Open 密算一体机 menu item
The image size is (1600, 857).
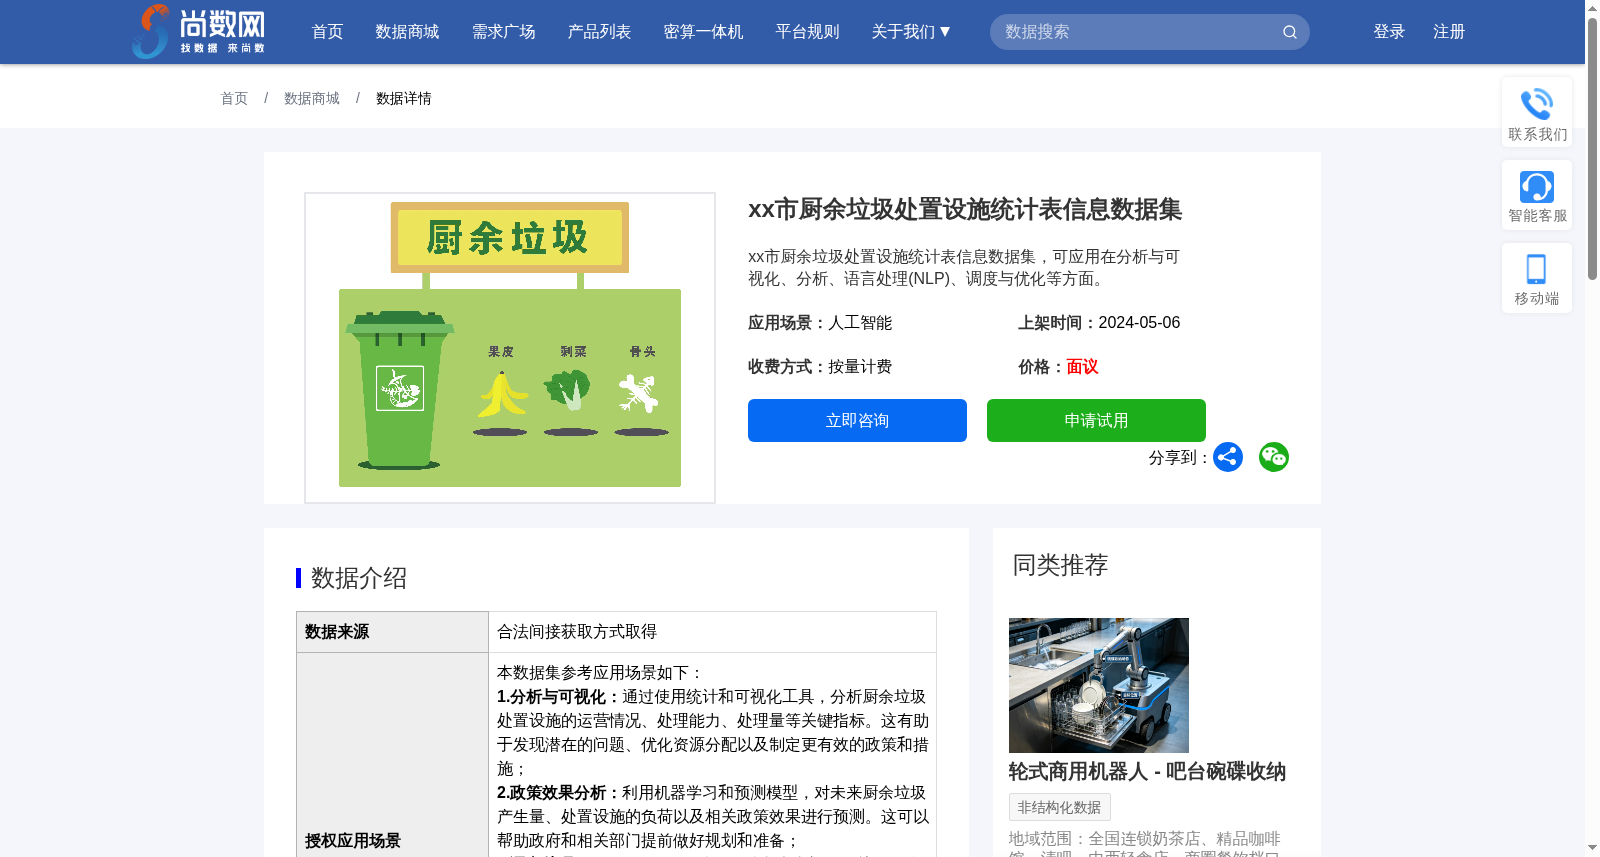pos(704,32)
